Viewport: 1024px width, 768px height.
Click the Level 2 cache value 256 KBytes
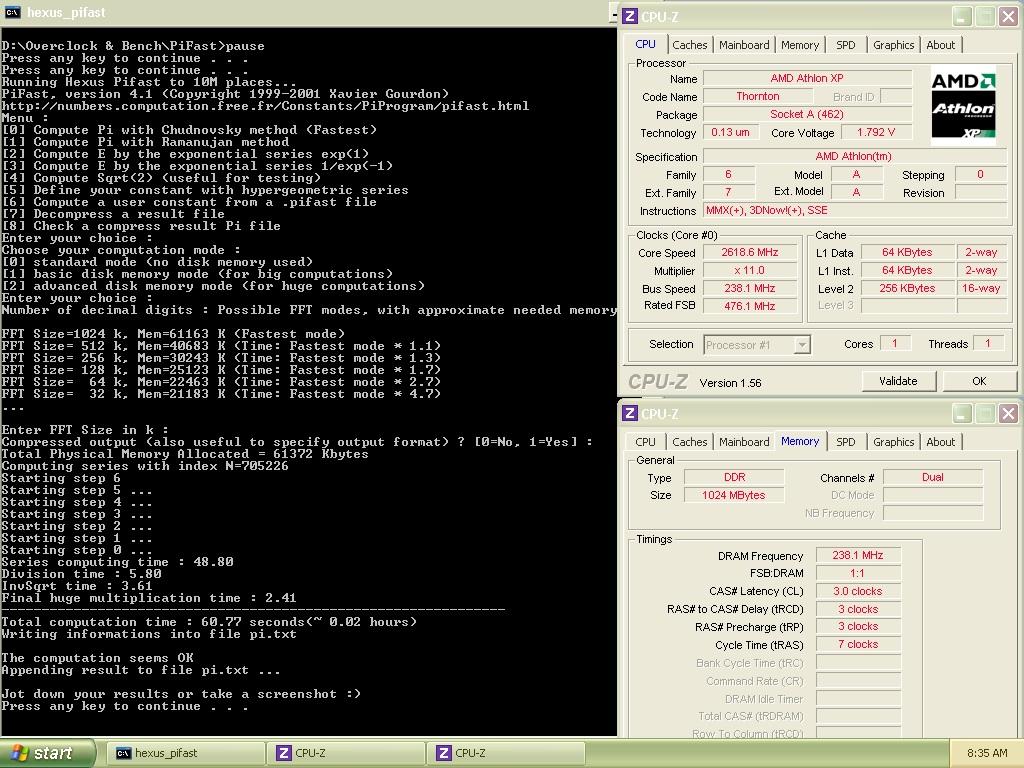tap(907, 288)
